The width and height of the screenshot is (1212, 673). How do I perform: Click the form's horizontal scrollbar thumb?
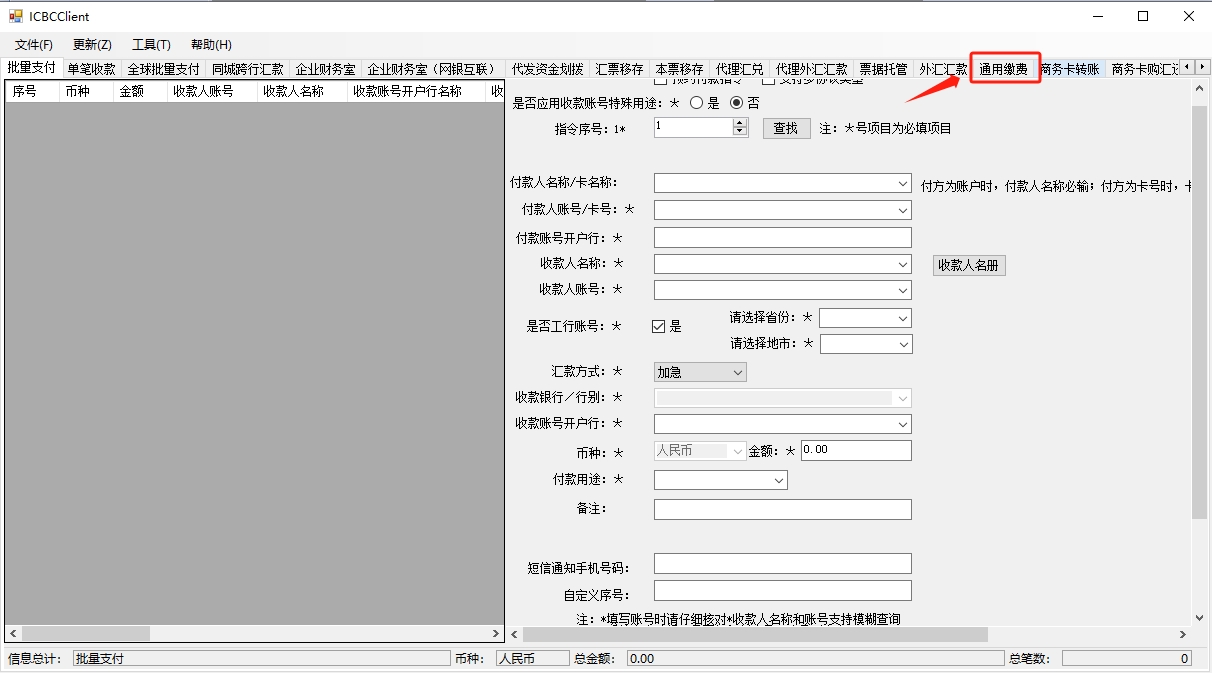(x=755, y=634)
